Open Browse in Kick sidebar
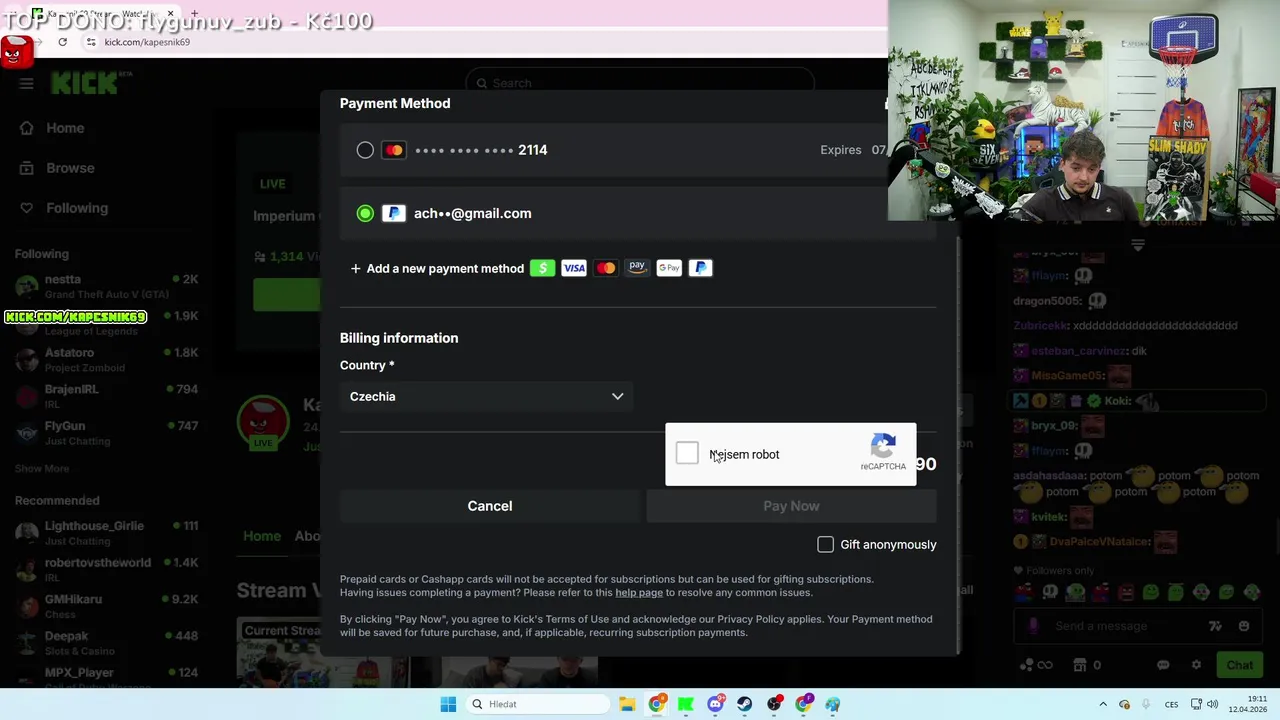The height and width of the screenshot is (720, 1280). tap(57, 168)
